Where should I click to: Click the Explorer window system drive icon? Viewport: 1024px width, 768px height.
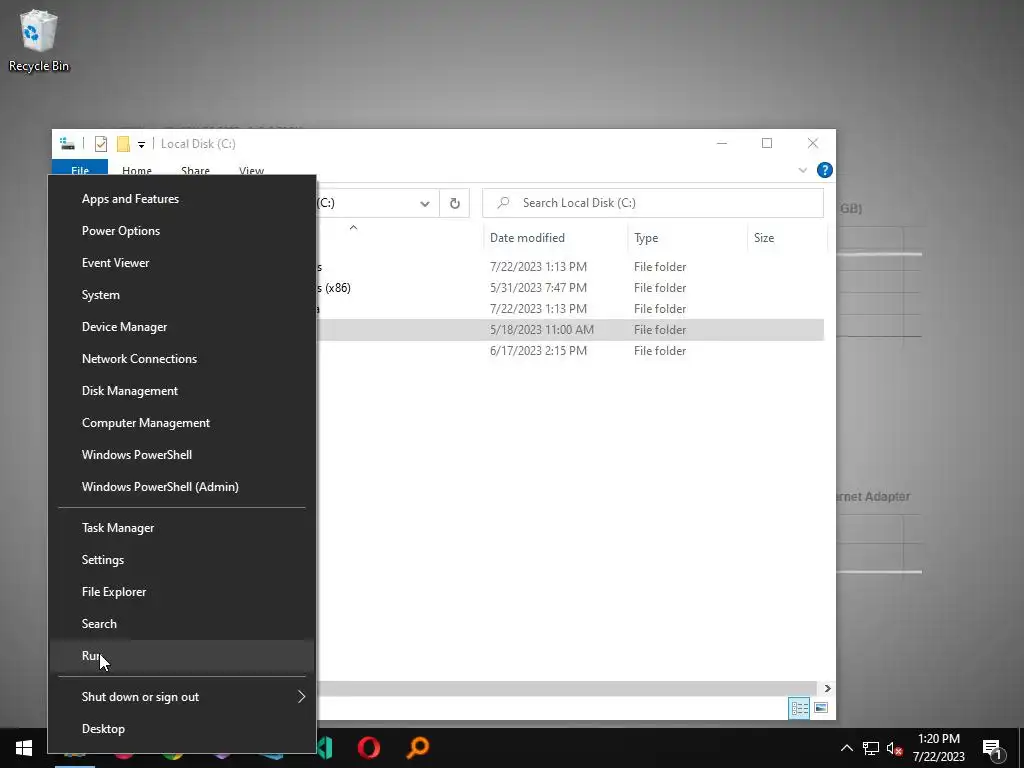pyautogui.click(x=67, y=143)
